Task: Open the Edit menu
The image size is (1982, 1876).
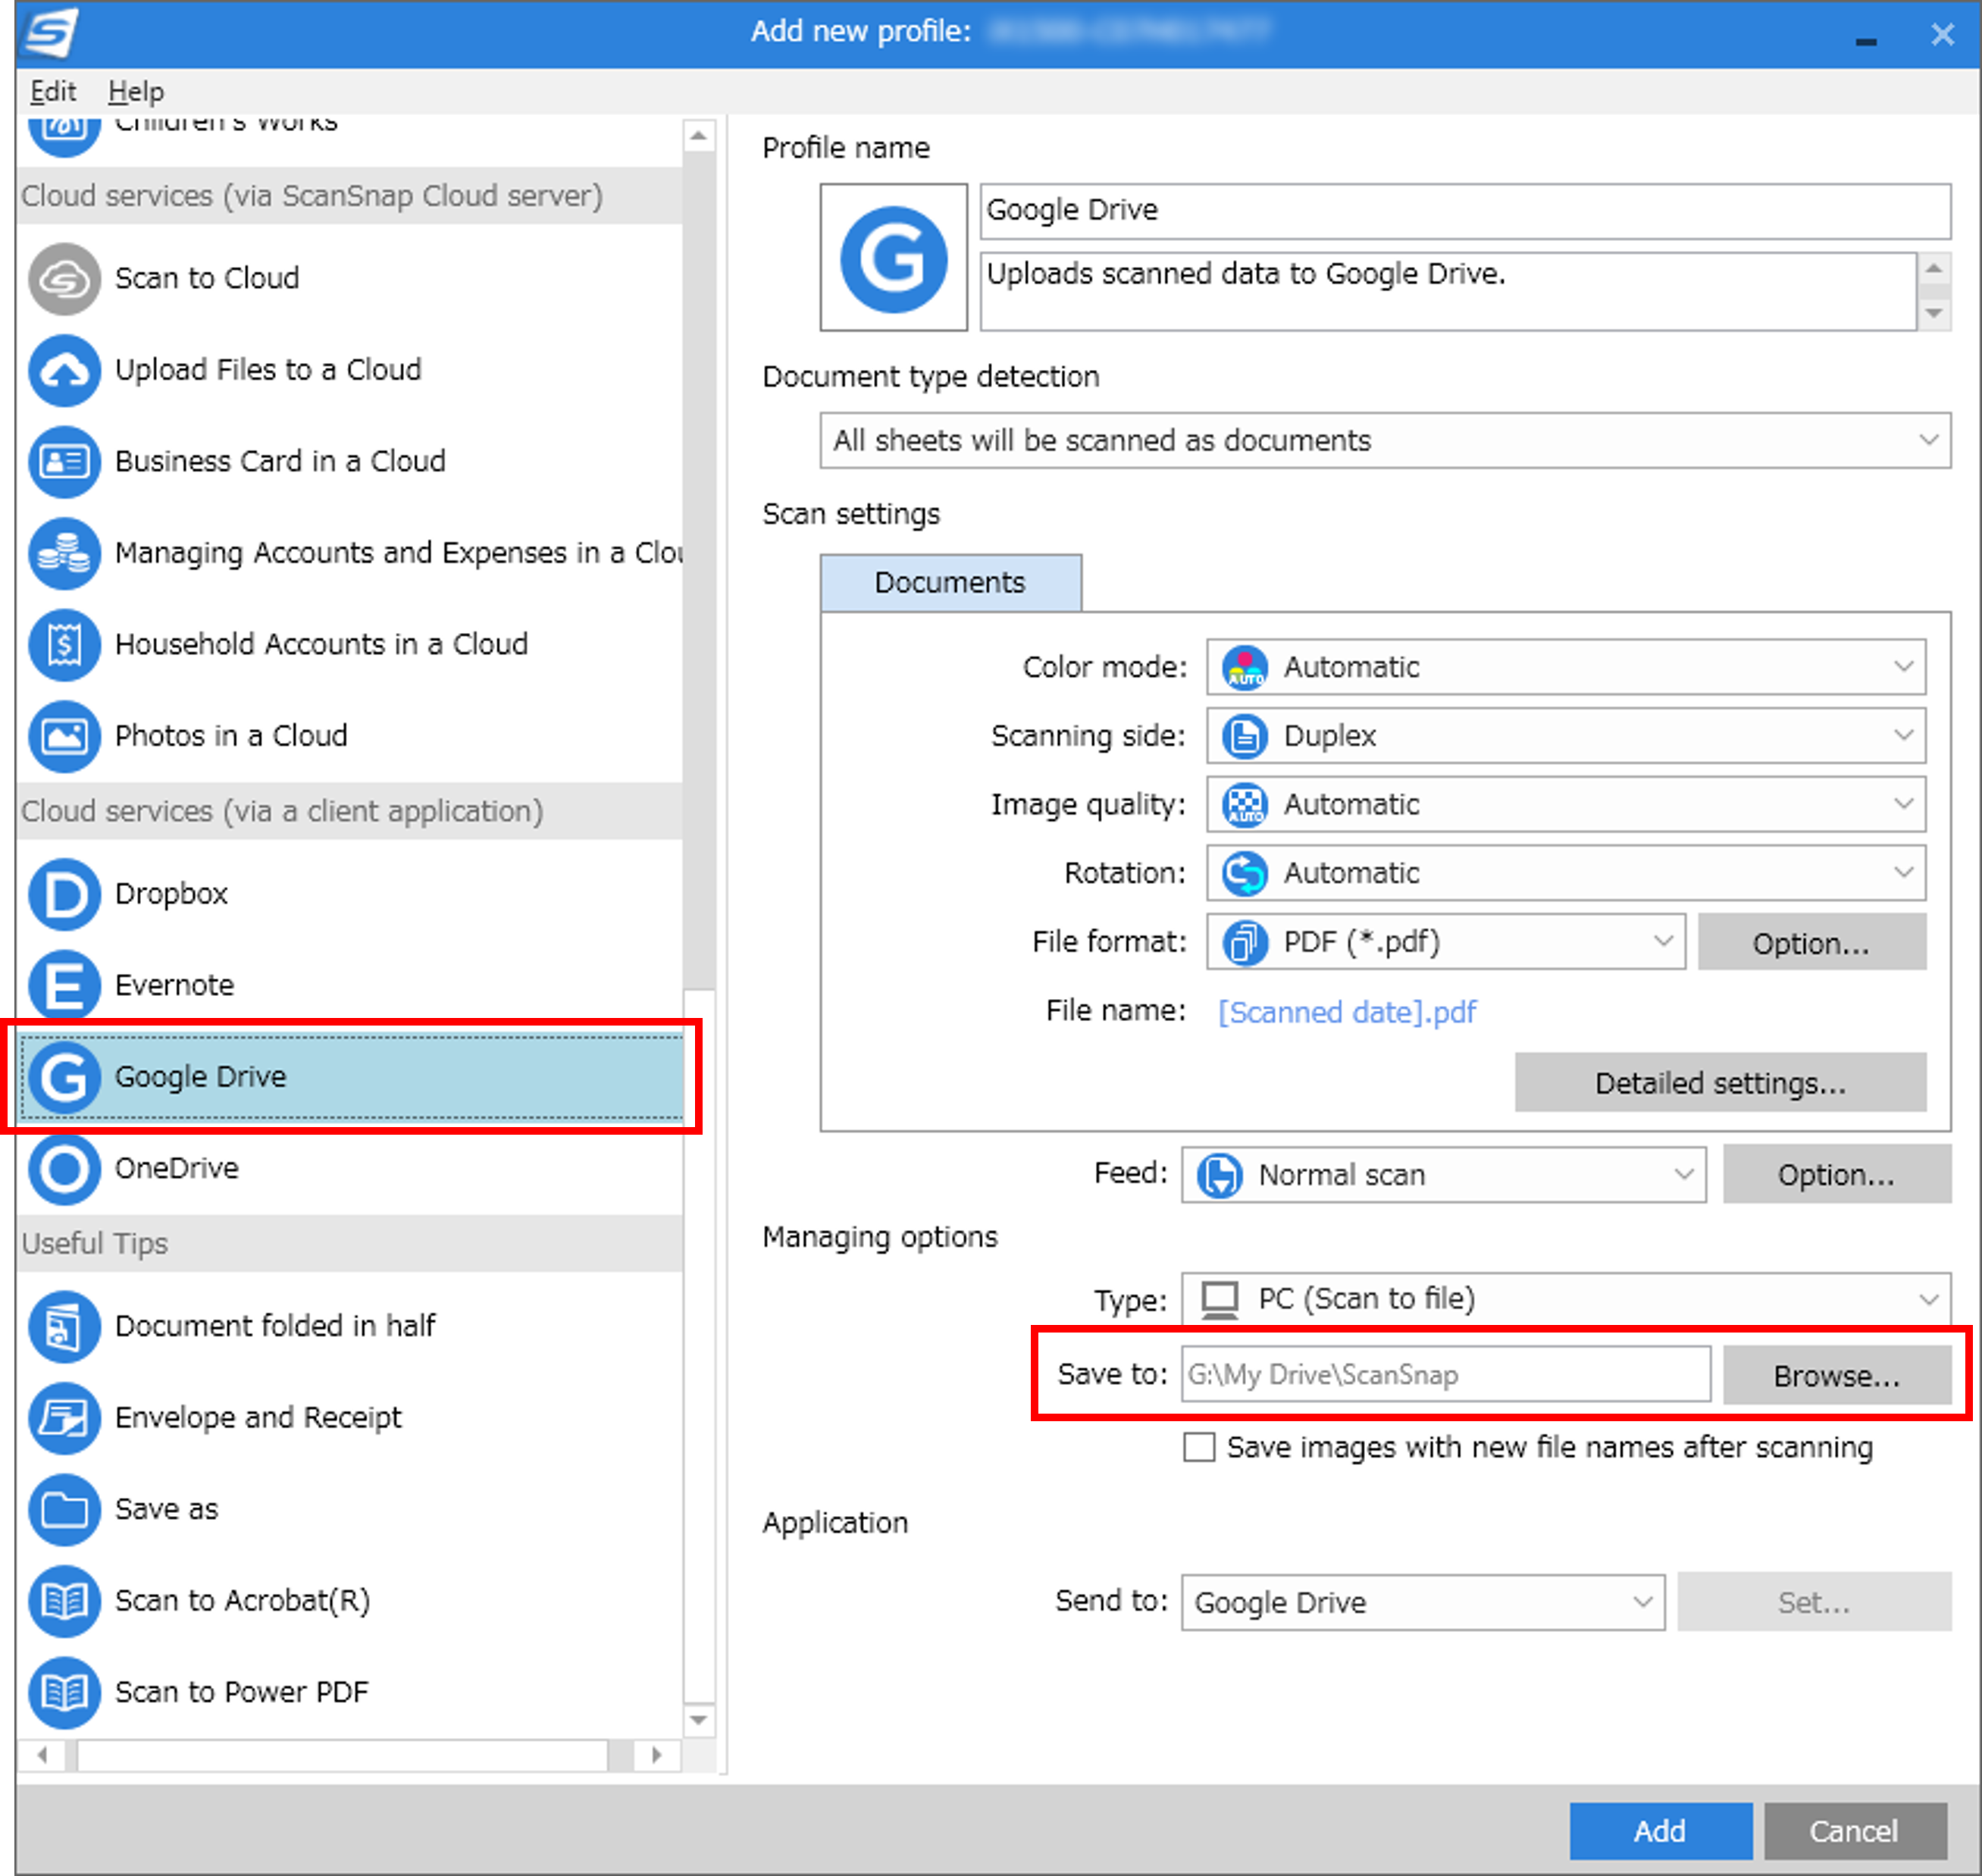Action: click(52, 92)
